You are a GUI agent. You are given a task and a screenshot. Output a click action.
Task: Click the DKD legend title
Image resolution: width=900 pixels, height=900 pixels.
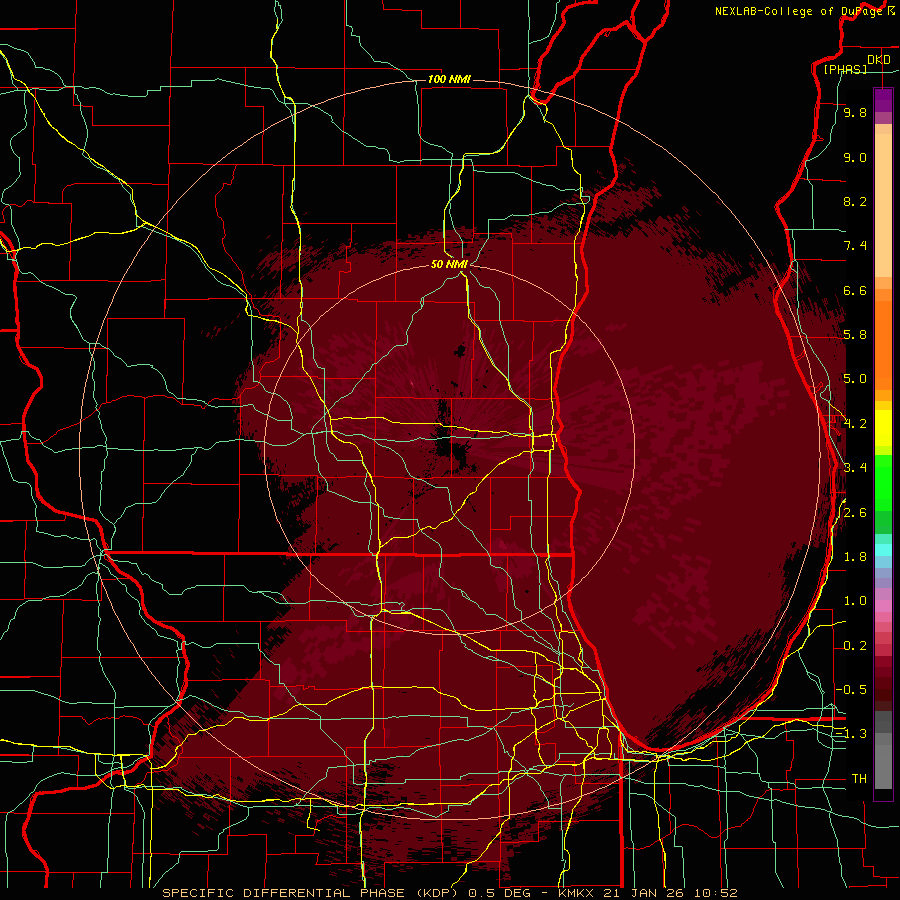(x=879, y=60)
